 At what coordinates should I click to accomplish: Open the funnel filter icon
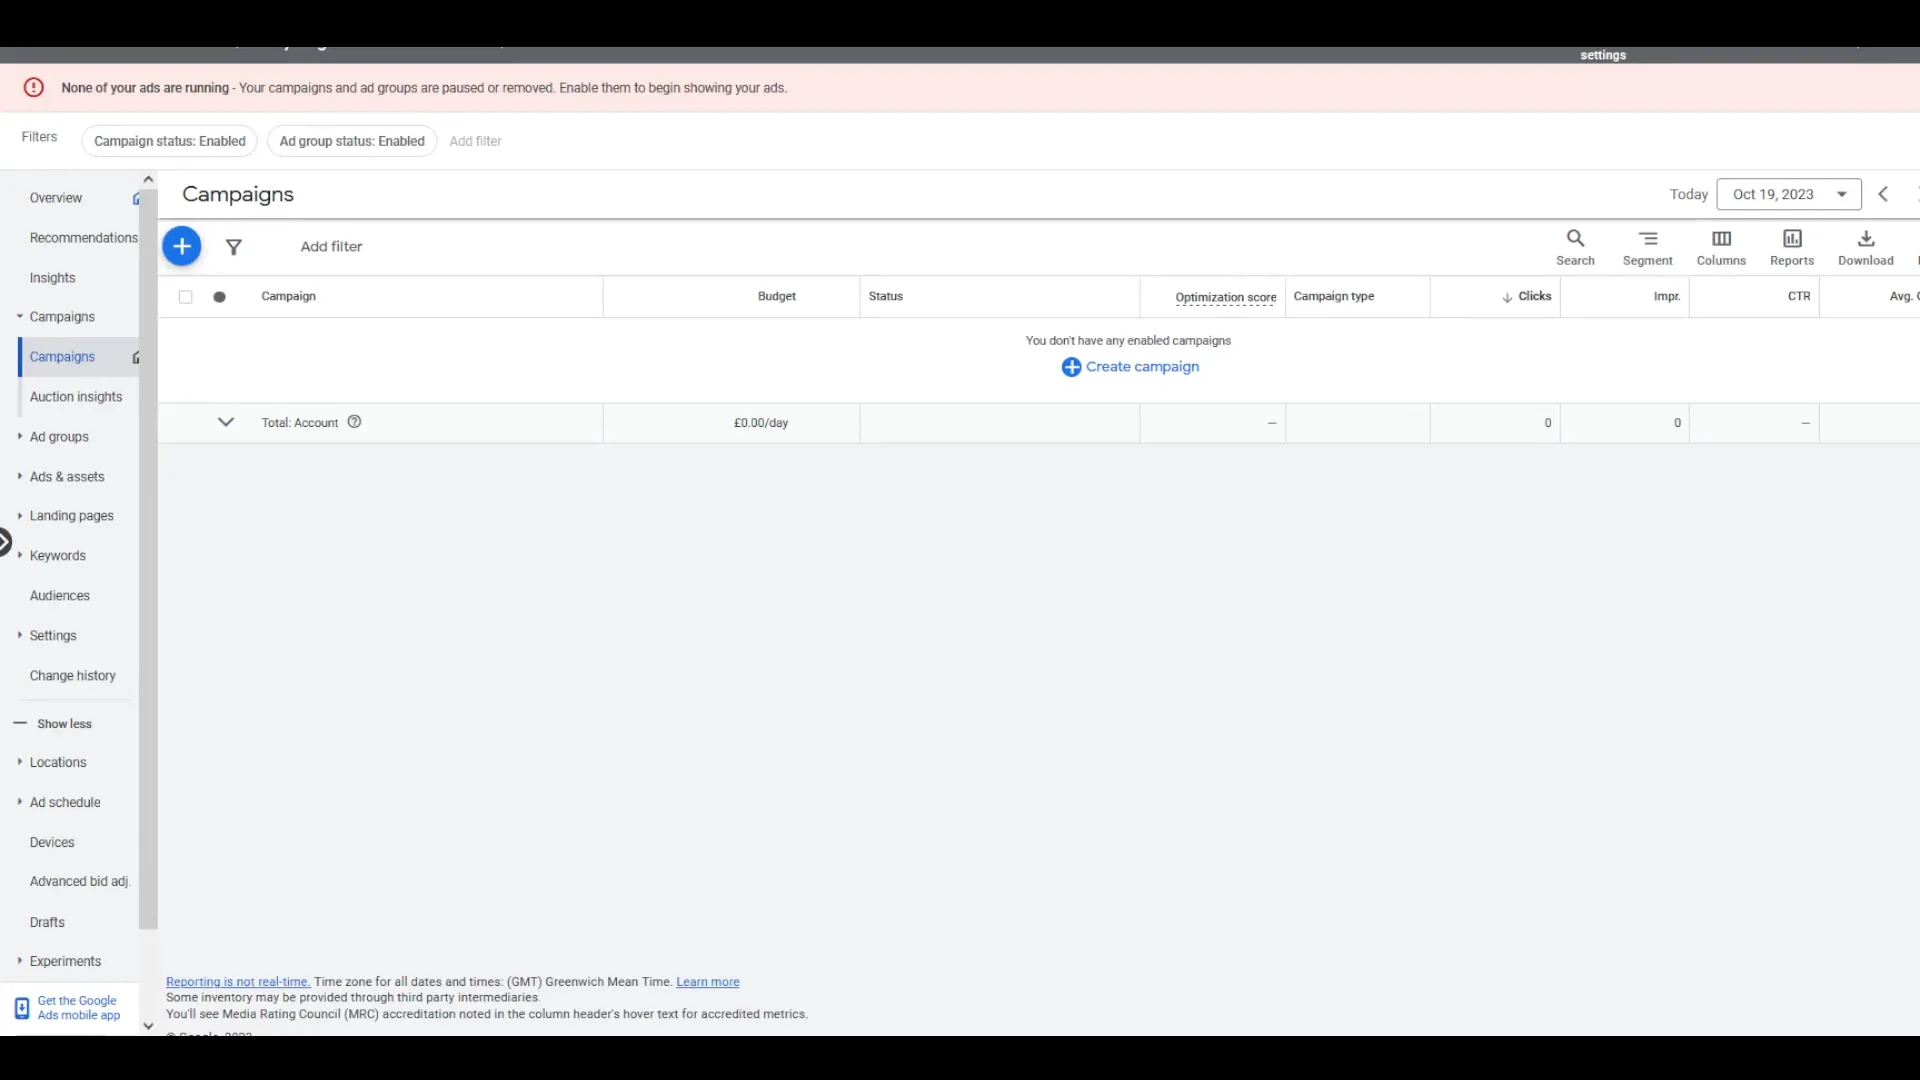click(234, 247)
